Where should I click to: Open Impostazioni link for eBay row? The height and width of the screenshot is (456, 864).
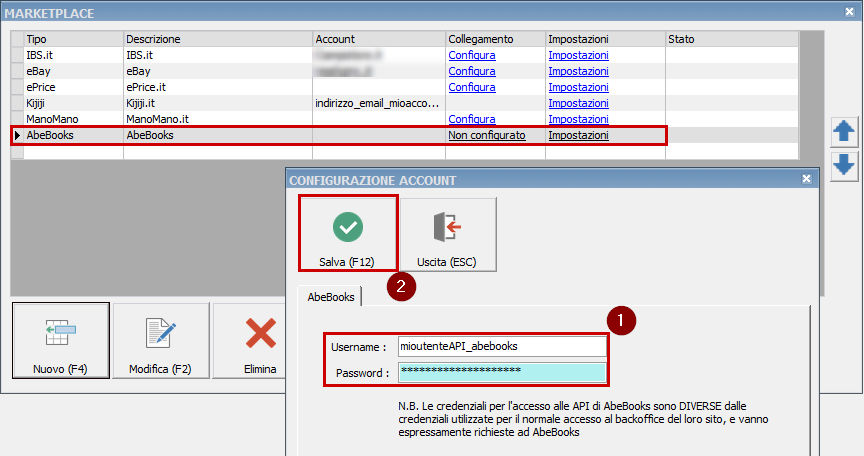579,71
